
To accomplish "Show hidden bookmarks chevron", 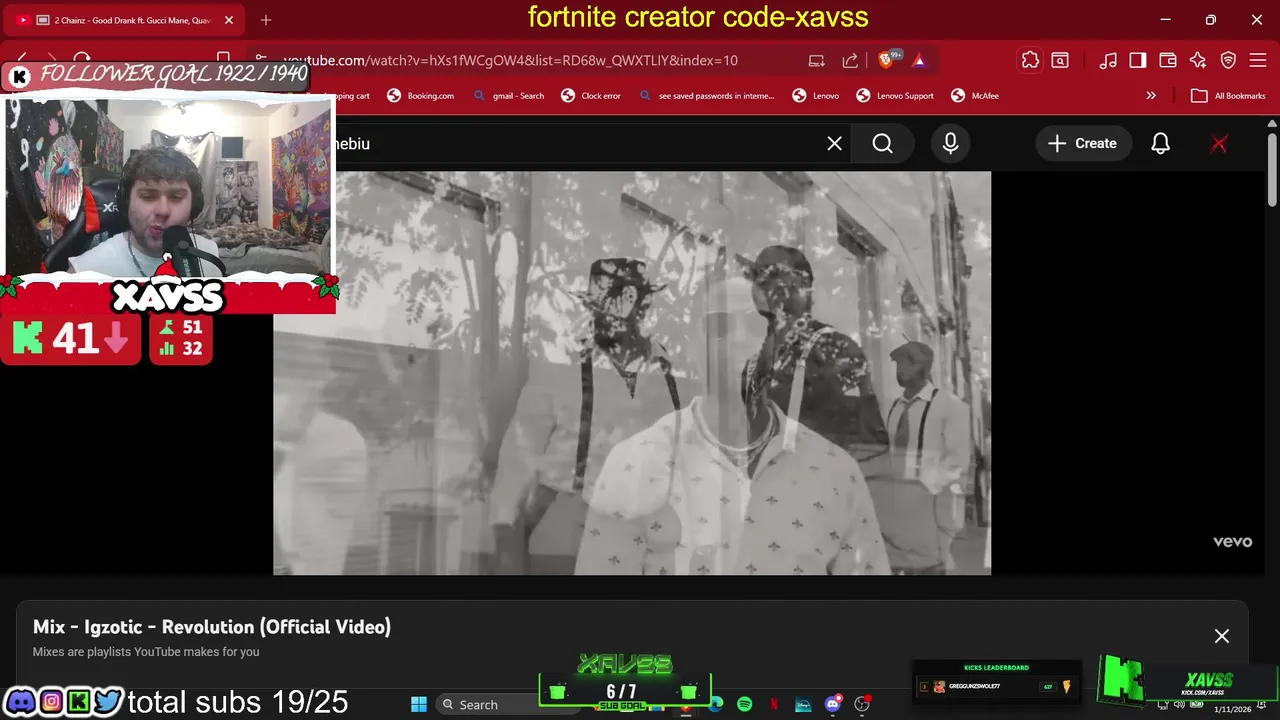I will 1151,96.
